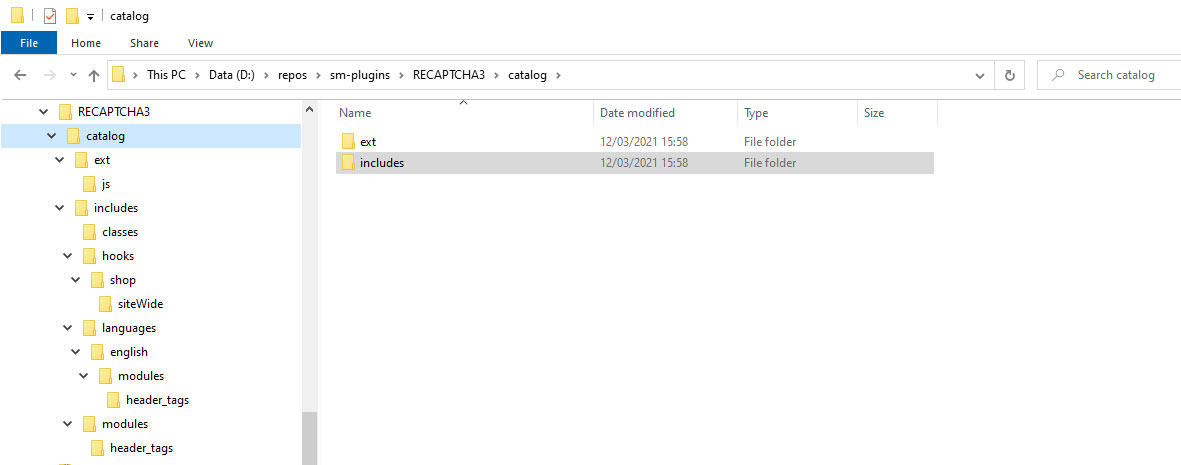Collapse the RECAPTCHA3 tree node
The height and width of the screenshot is (465, 1181).
pos(43,112)
